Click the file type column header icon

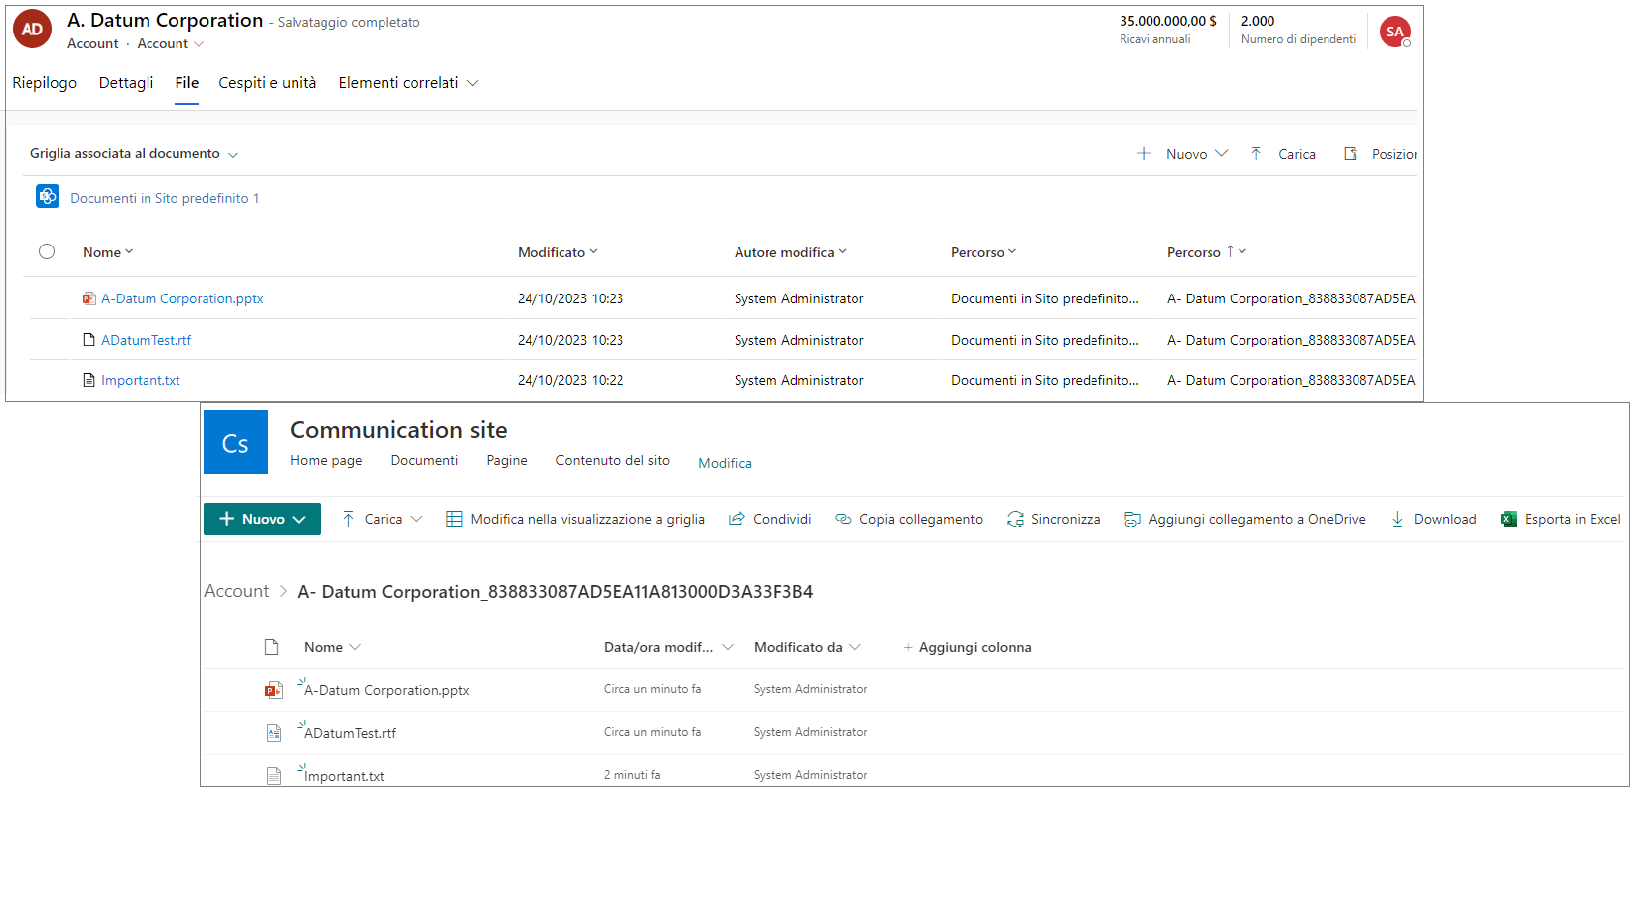click(271, 647)
